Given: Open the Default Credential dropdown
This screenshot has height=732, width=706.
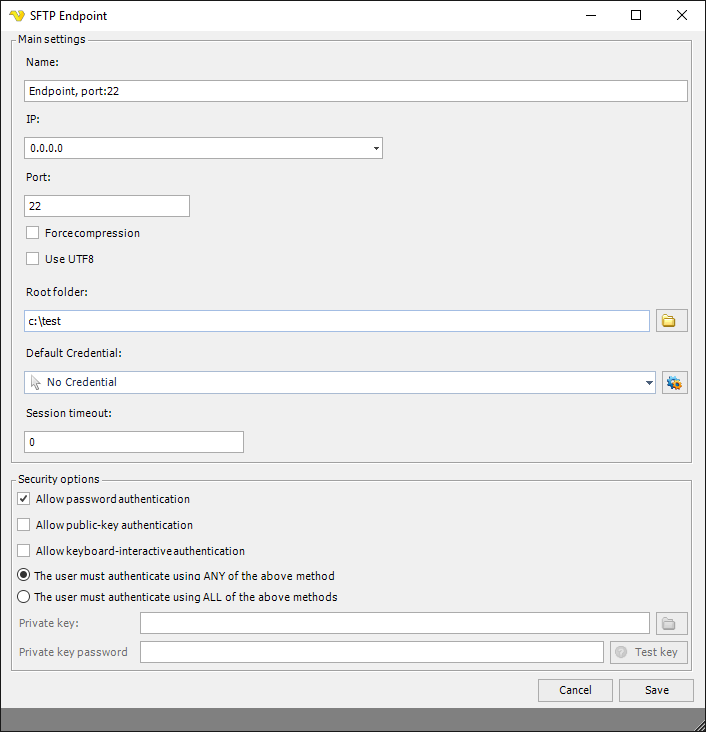Looking at the screenshot, I should 649,383.
